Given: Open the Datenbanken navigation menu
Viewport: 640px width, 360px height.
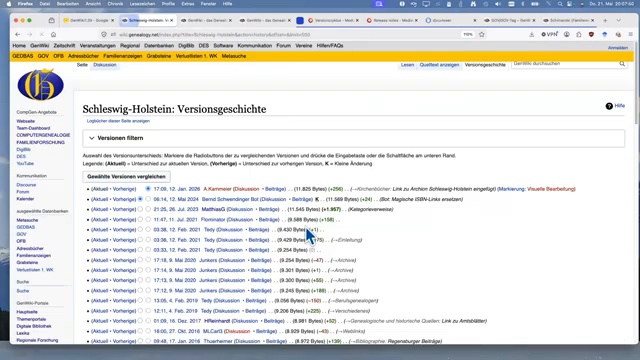Looking at the screenshot, I should [x=159, y=46].
